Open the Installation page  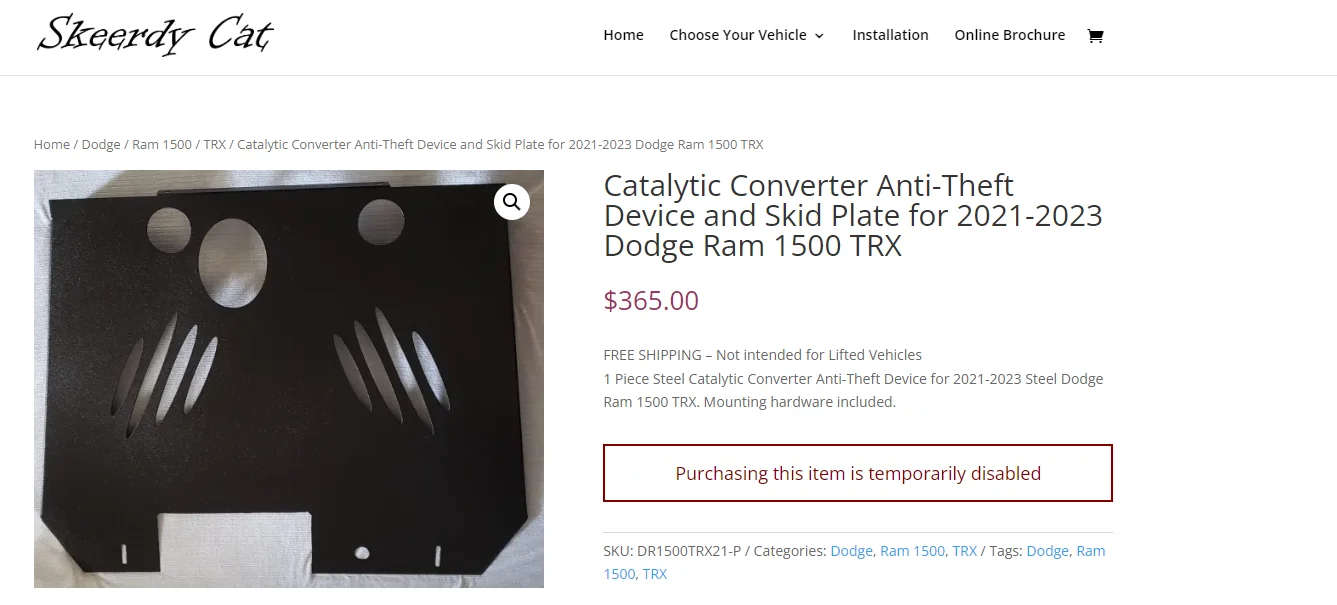[890, 35]
